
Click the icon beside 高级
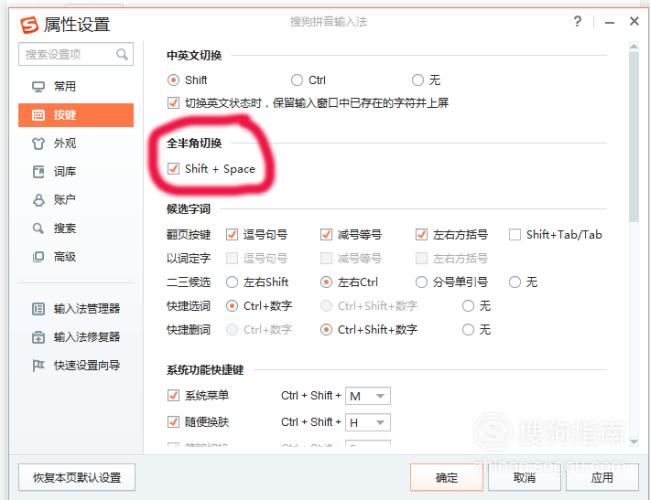point(38,257)
